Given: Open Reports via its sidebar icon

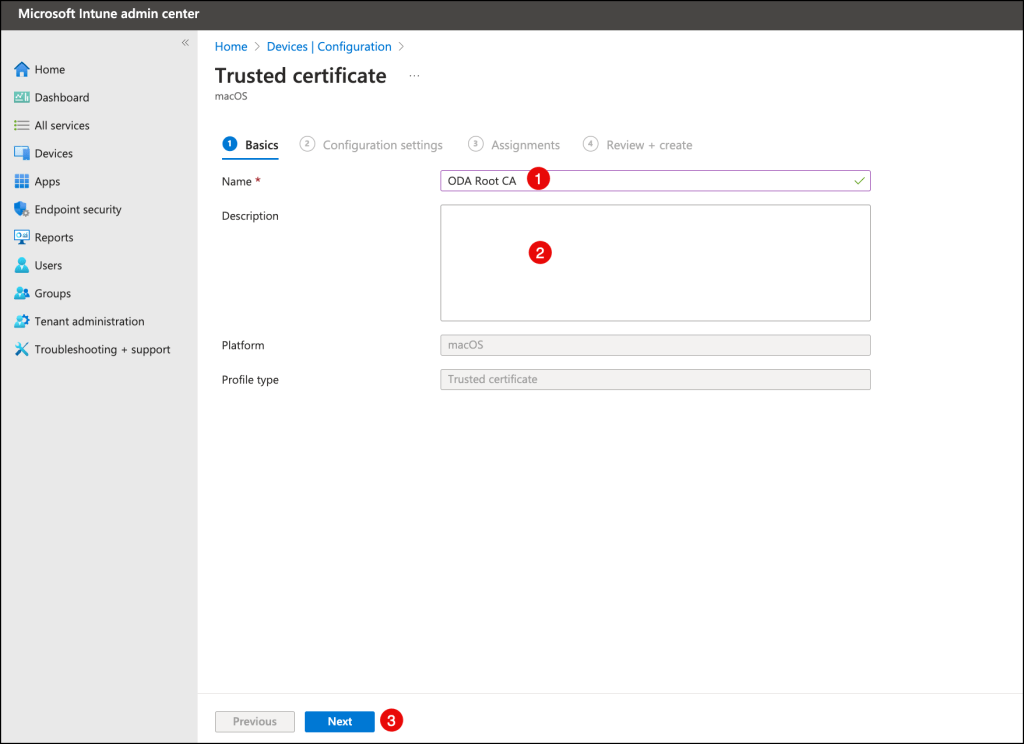Looking at the screenshot, I should point(22,238).
